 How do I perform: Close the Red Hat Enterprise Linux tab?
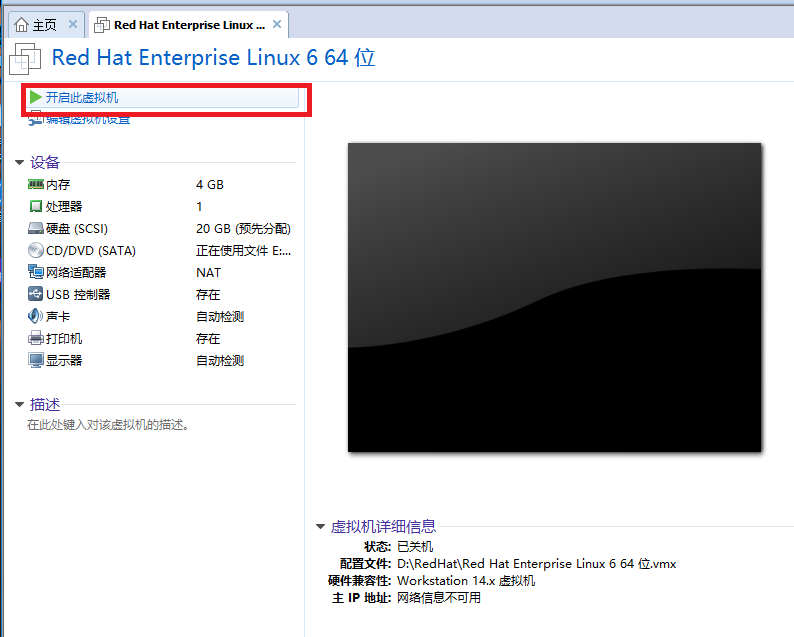(277, 24)
